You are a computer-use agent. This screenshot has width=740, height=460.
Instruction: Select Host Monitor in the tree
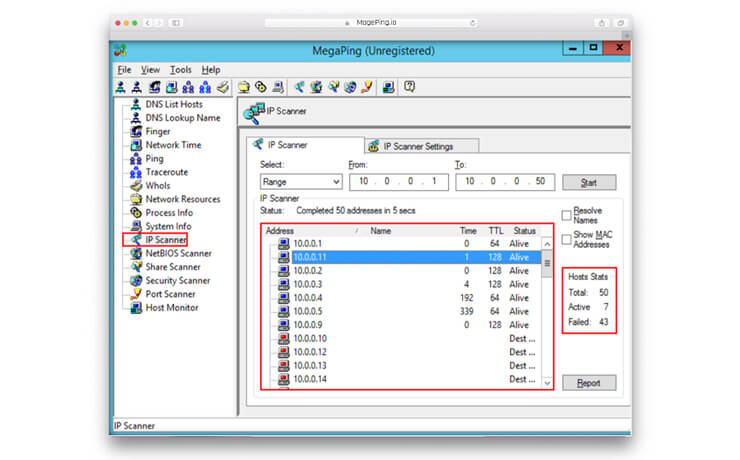coord(172,308)
